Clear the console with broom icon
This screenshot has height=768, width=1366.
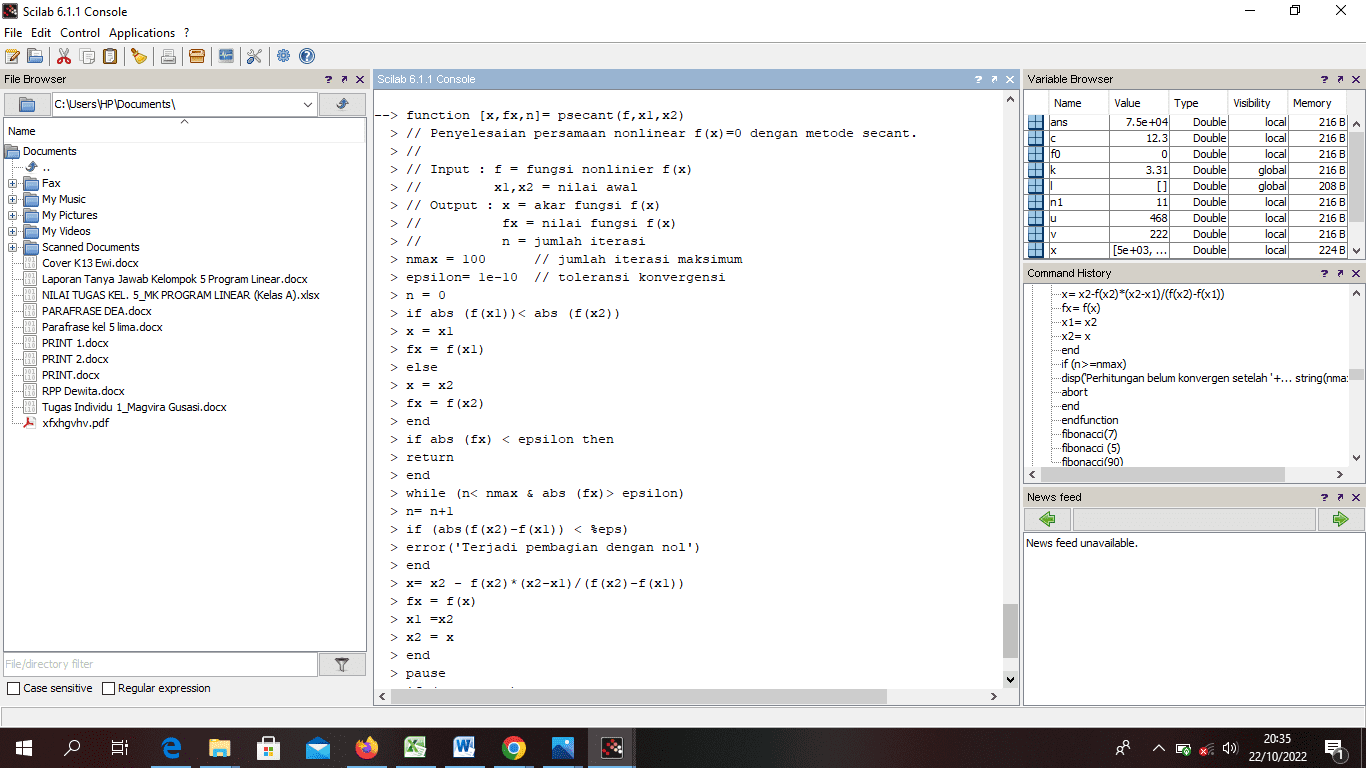coord(139,56)
